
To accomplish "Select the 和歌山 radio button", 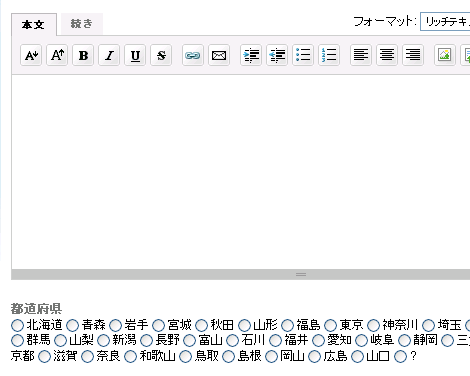I will (130, 357).
